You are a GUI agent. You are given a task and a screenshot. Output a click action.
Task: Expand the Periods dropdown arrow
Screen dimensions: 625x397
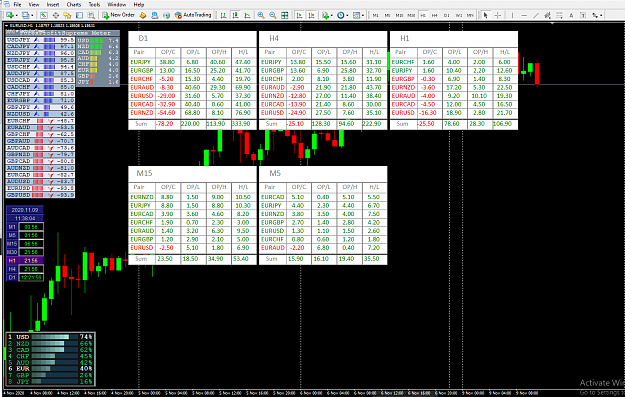tap(347, 16)
